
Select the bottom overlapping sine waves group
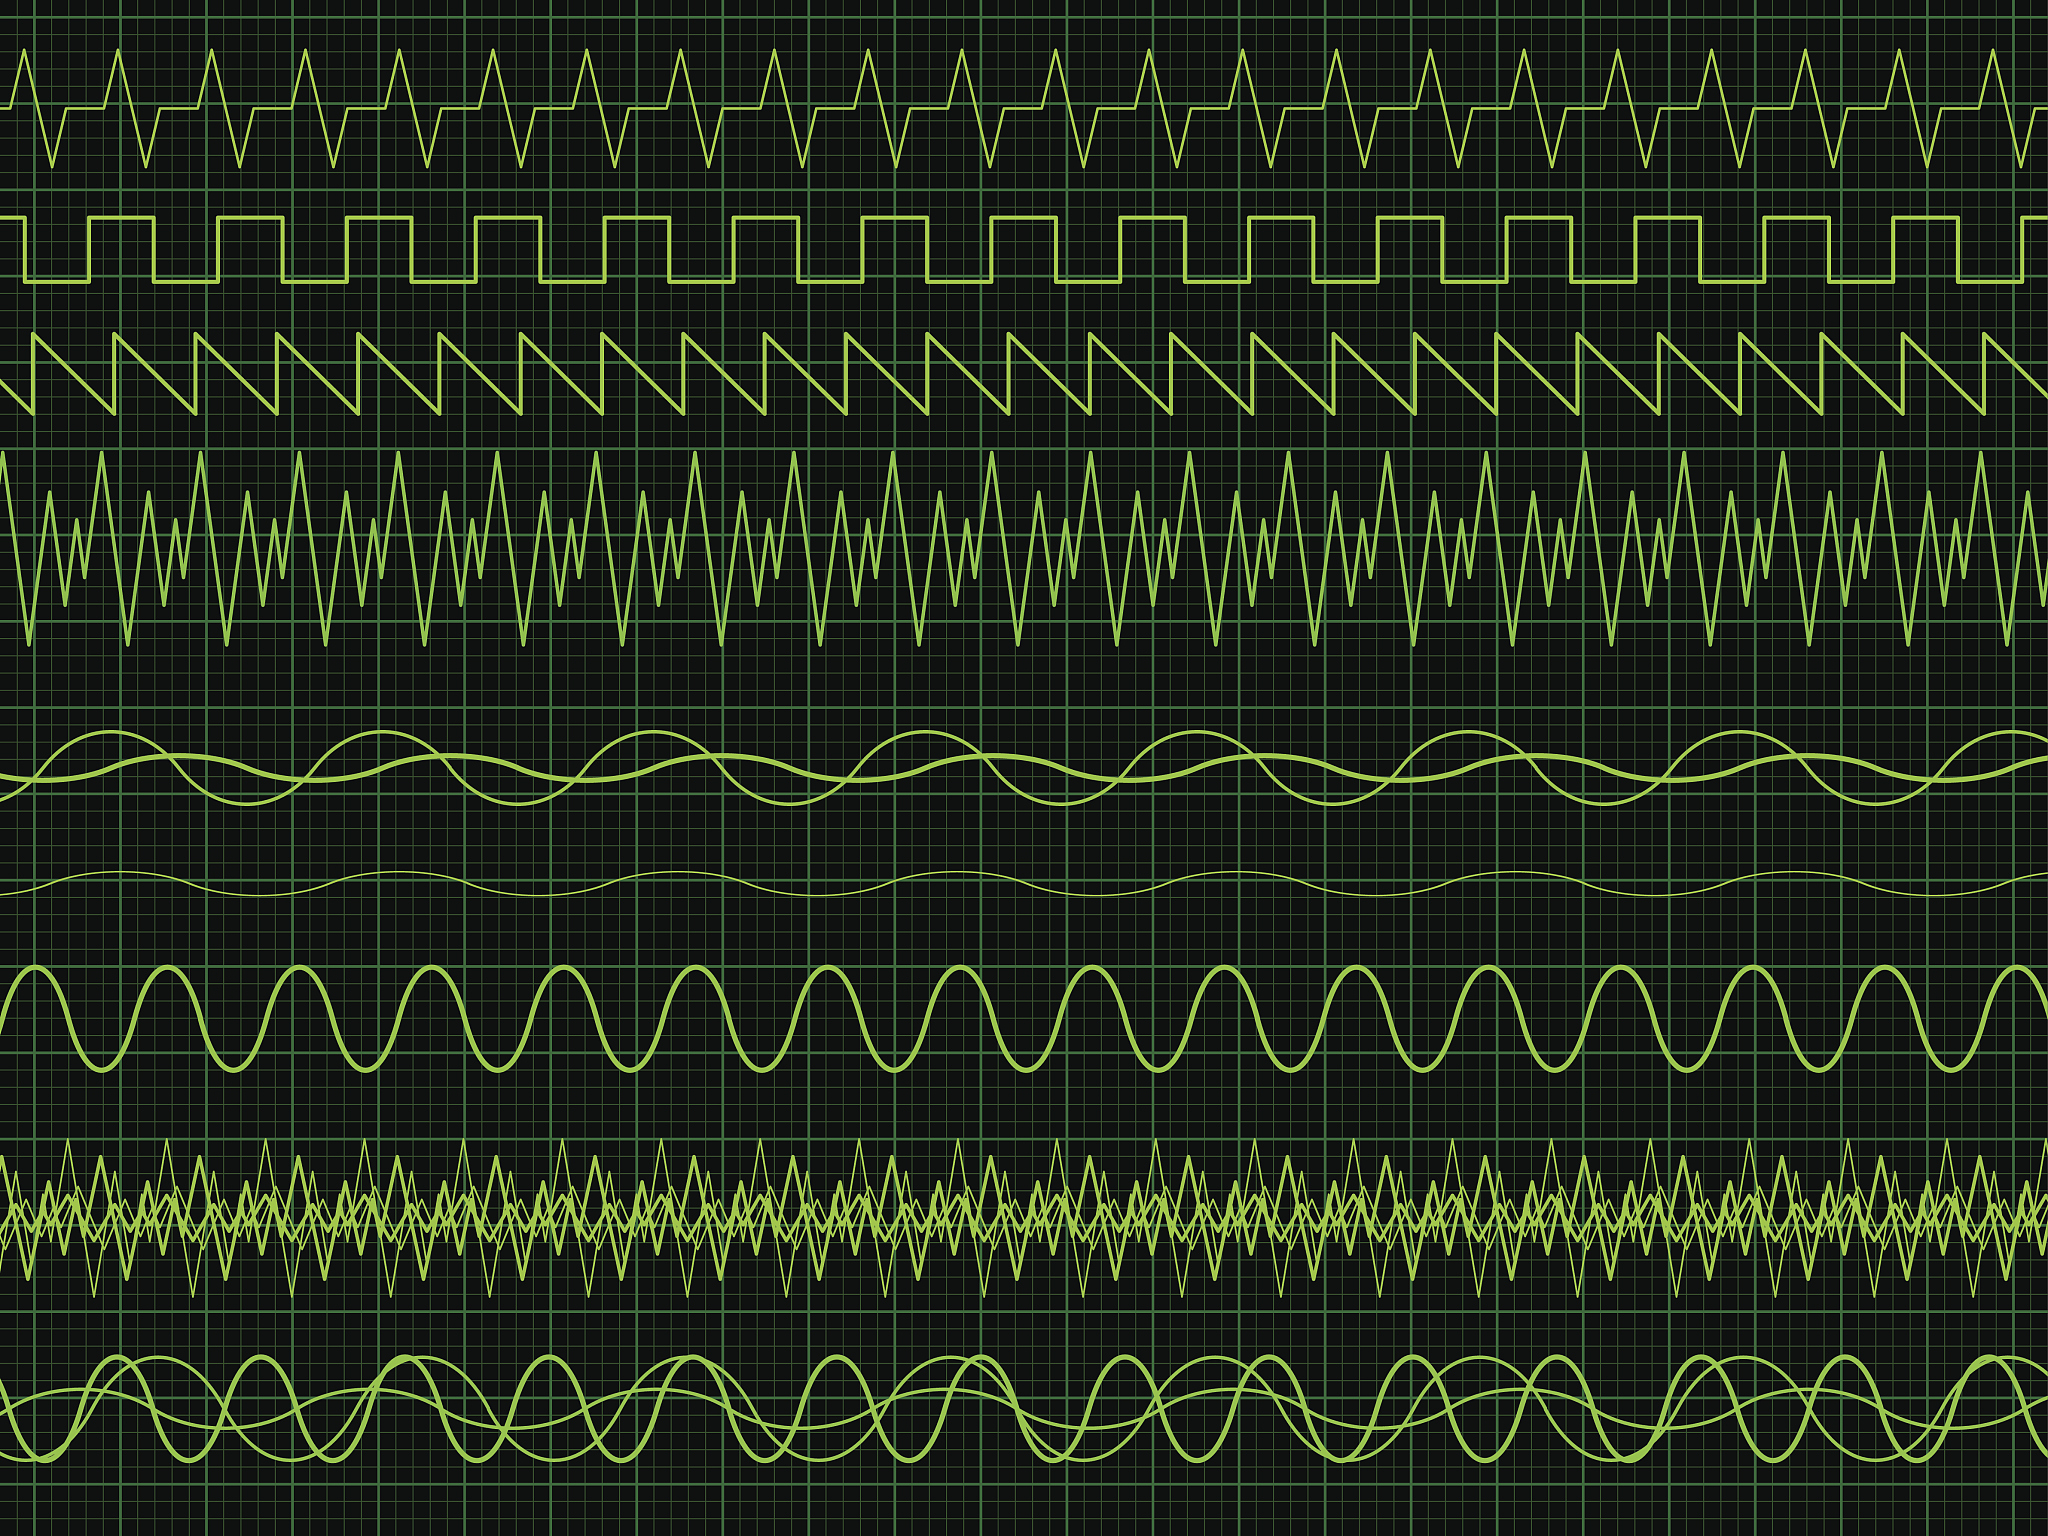1024,1409
